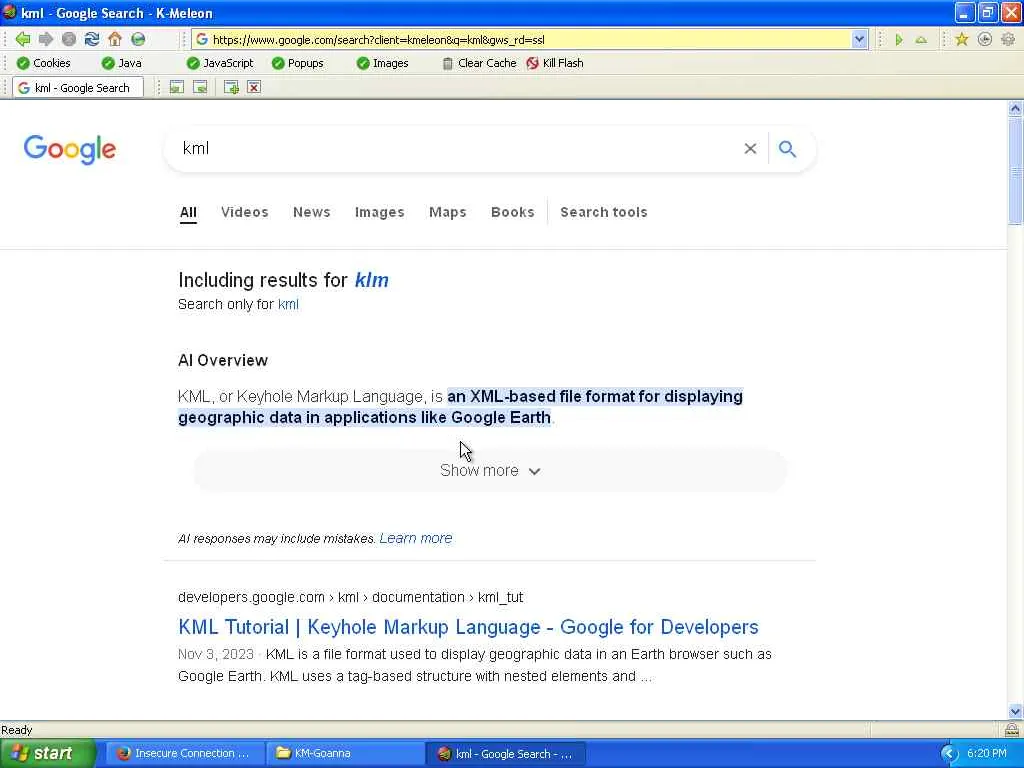Click the gray Forward arrow
The image size is (1024, 768).
pos(46,39)
